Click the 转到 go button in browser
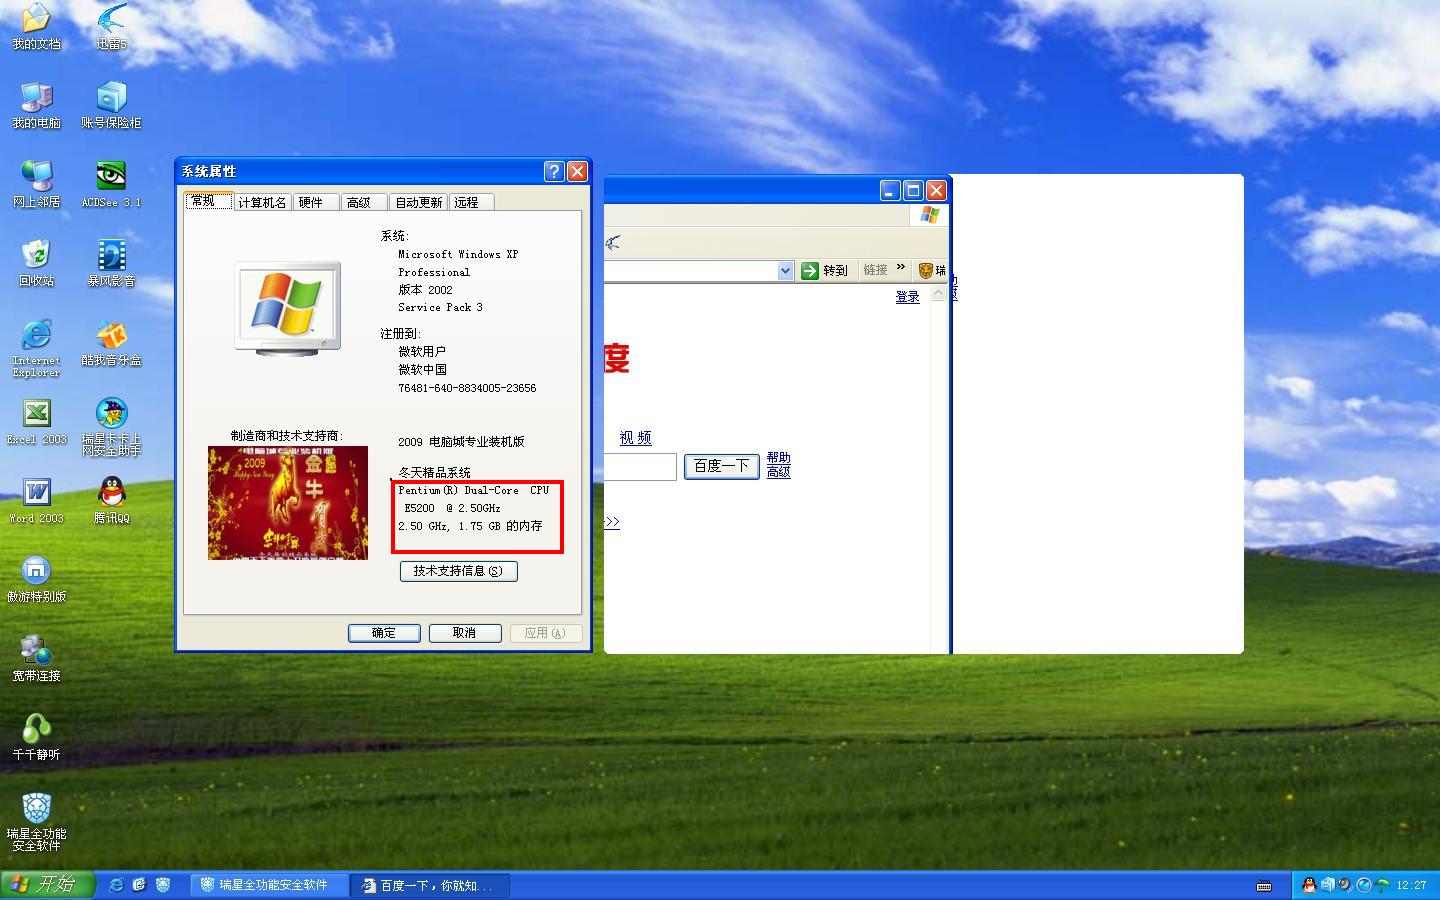The height and width of the screenshot is (900, 1440). (x=824, y=270)
